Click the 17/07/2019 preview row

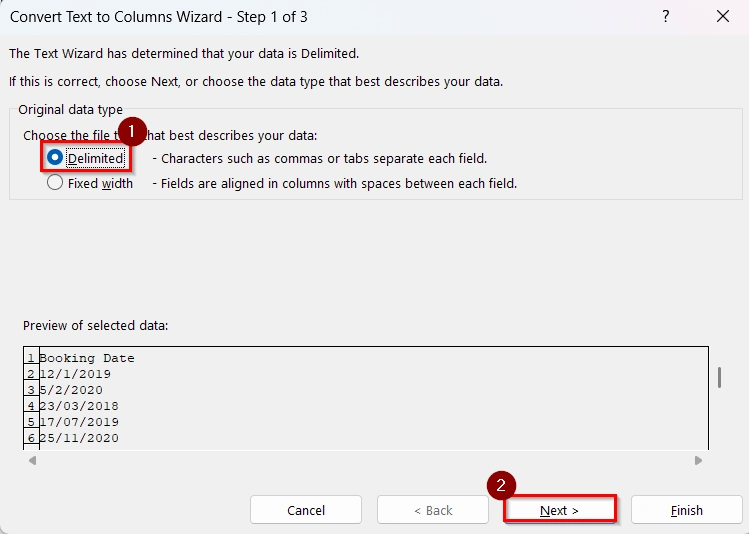click(x=78, y=422)
